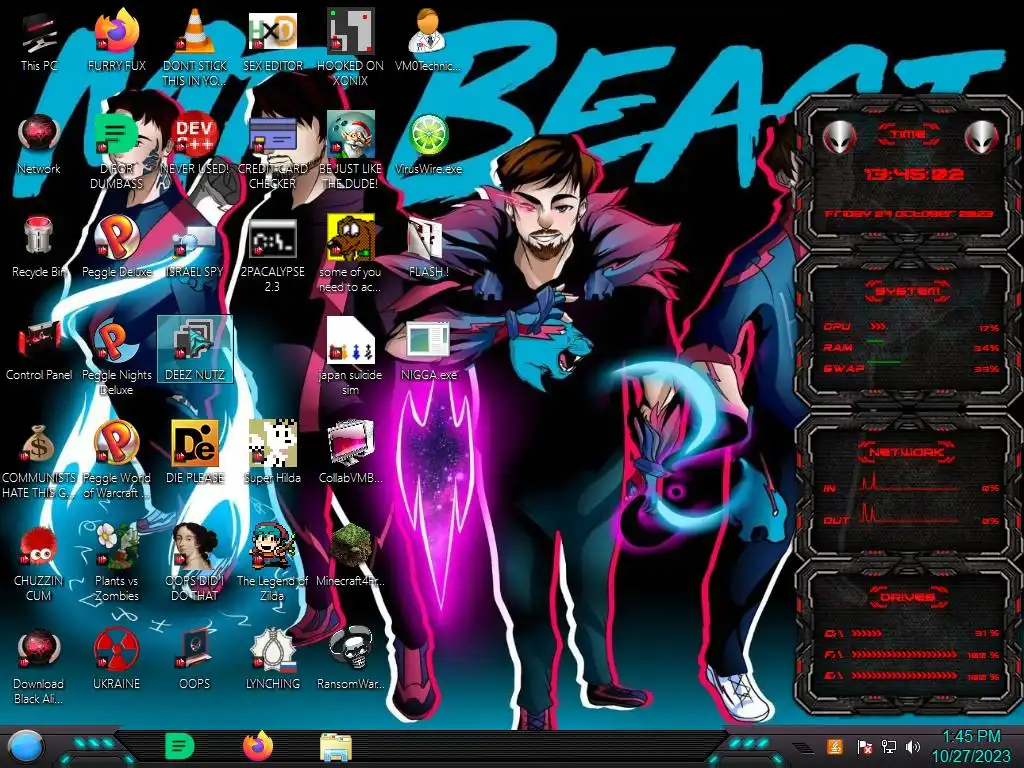The height and width of the screenshot is (768, 1024).
Task: Click the DRIVES widget header
Action: tap(908, 598)
